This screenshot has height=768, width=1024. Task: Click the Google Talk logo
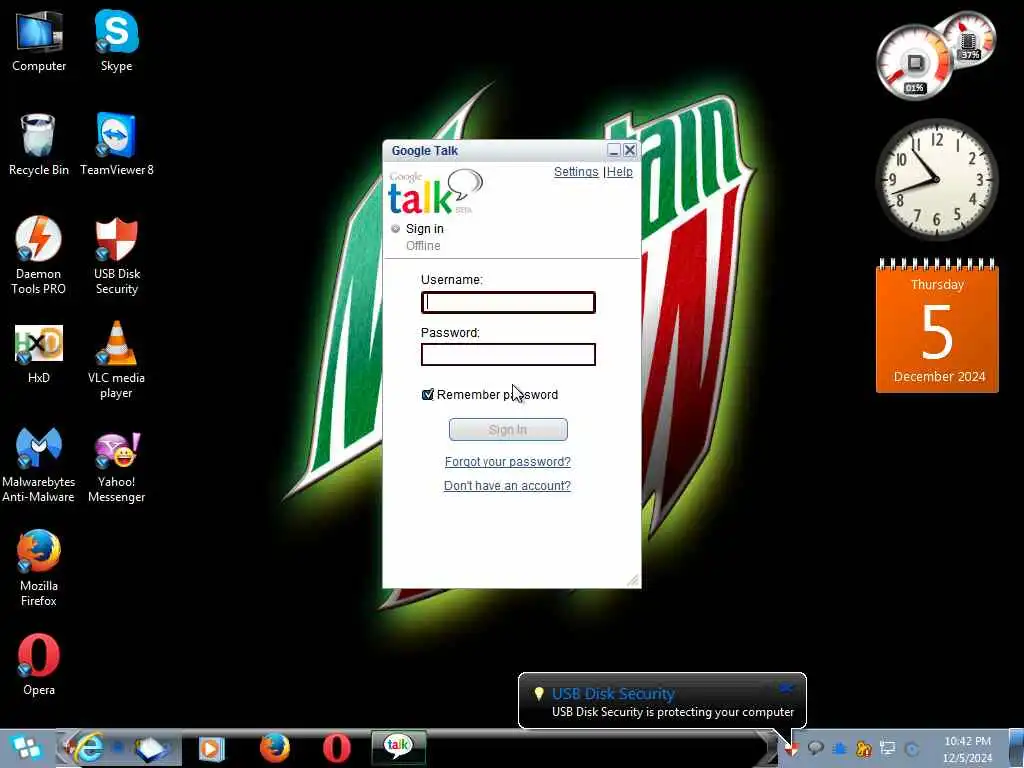(x=435, y=193)
